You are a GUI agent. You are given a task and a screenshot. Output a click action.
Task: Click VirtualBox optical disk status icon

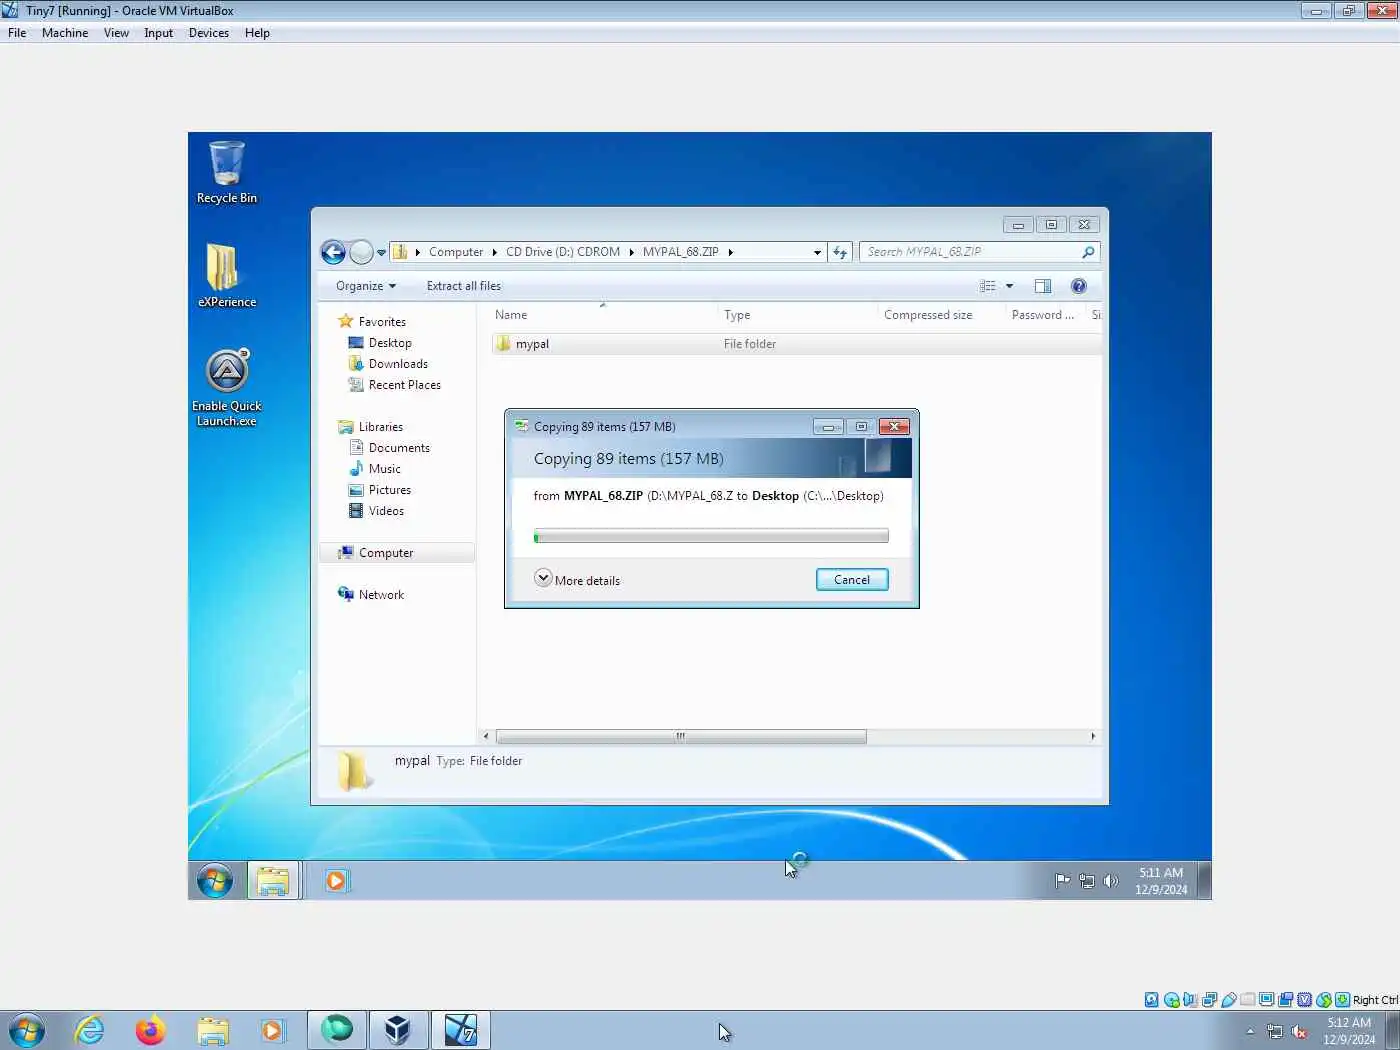pos(1171,999)
